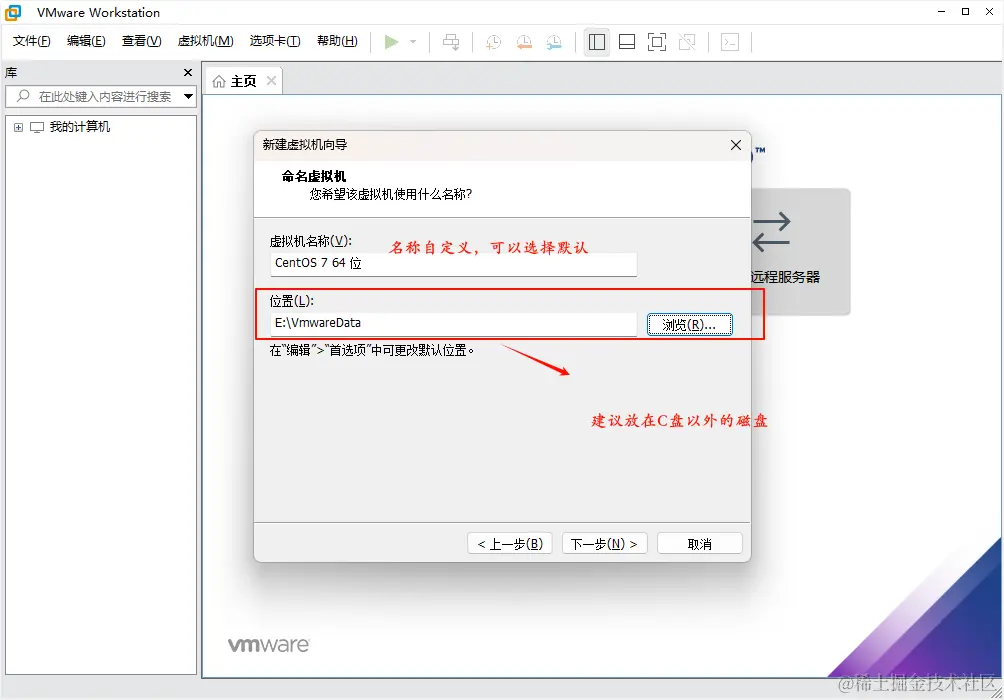Open the 帮助(H) menu

coord(337,41)
